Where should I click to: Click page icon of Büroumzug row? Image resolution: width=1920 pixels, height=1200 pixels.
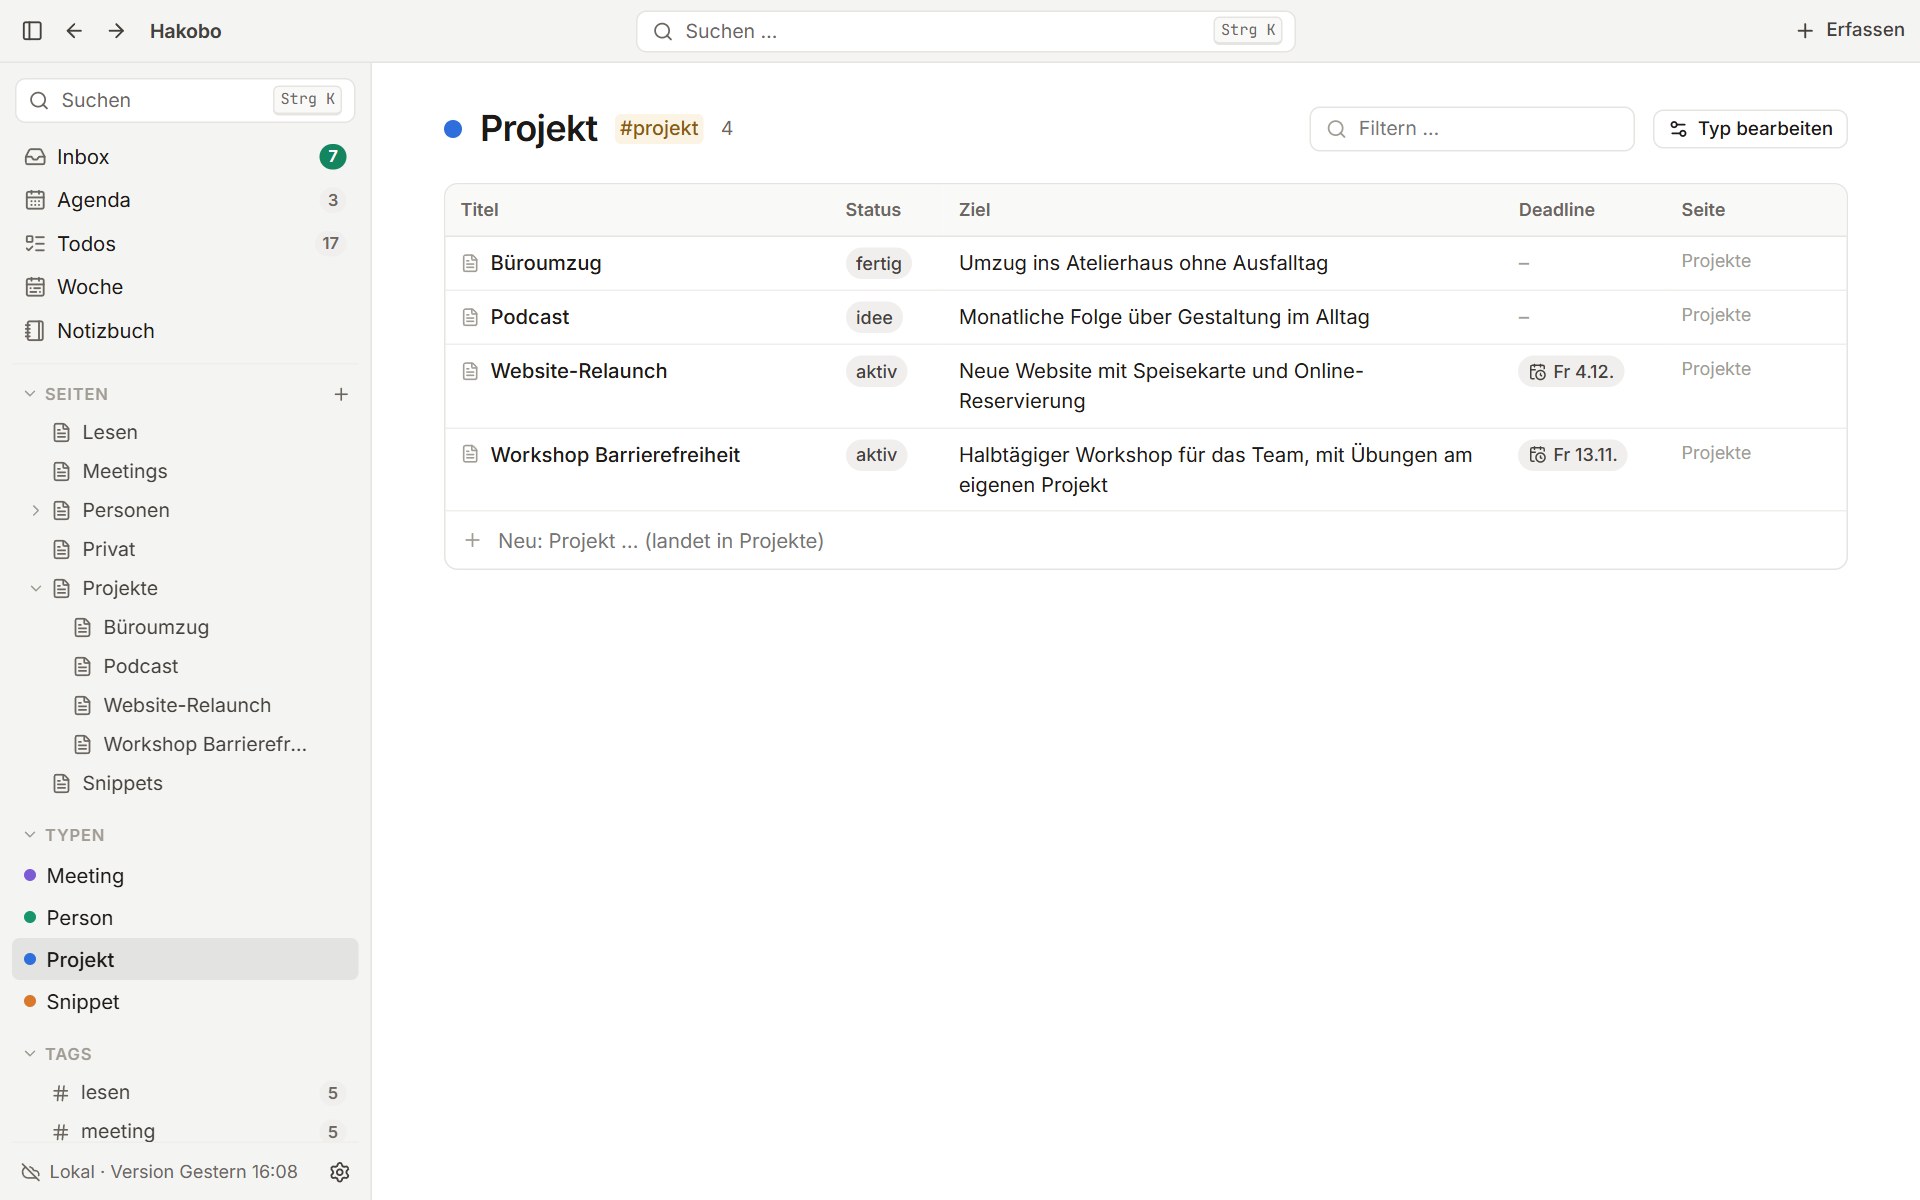pos(470,263)
